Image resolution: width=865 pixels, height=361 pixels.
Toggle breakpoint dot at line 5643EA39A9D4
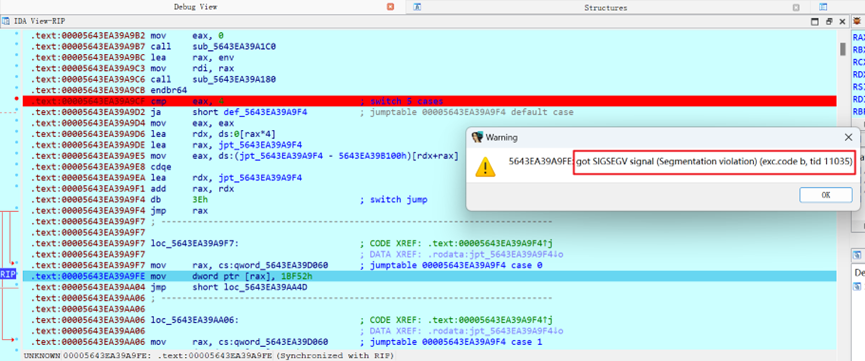[x=16, y=121]
